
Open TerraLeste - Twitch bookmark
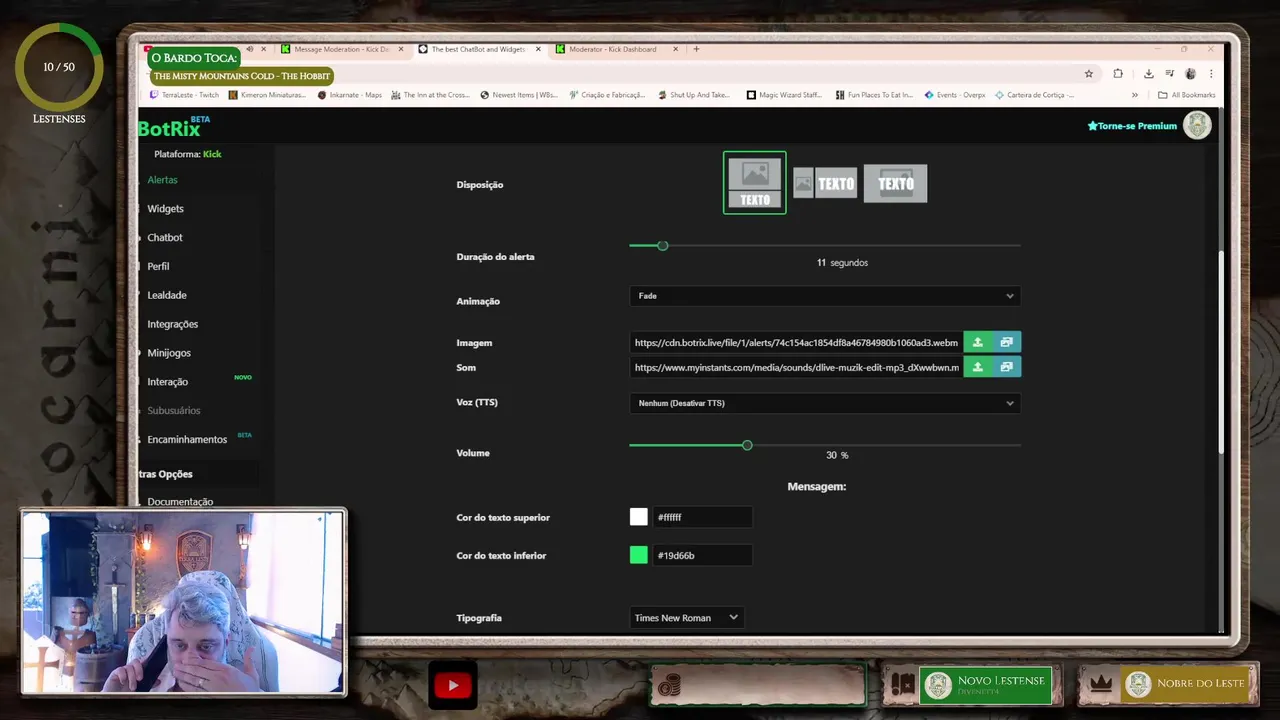[184, 95]
